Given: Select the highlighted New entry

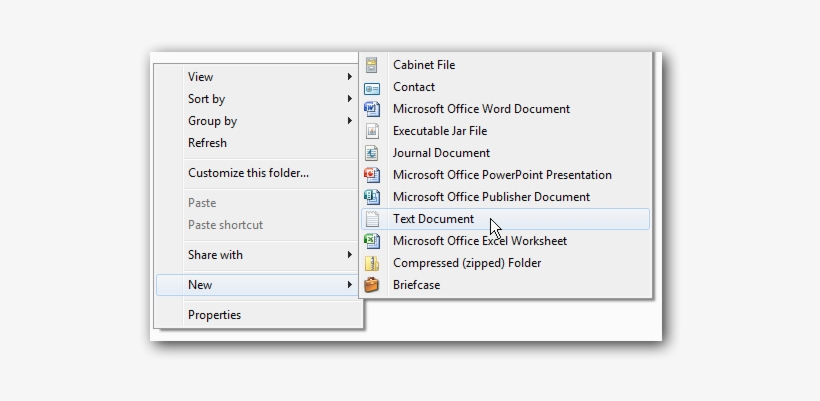Looking at the screenshot, I should (x=258, y=285).
